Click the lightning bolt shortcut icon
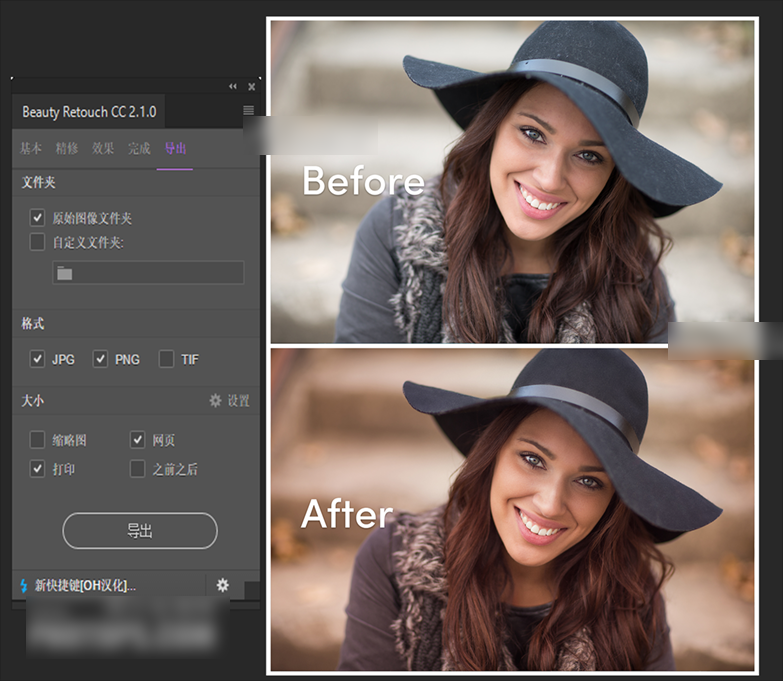Viewport: 783px width, 681px height. tap(23, 585)
